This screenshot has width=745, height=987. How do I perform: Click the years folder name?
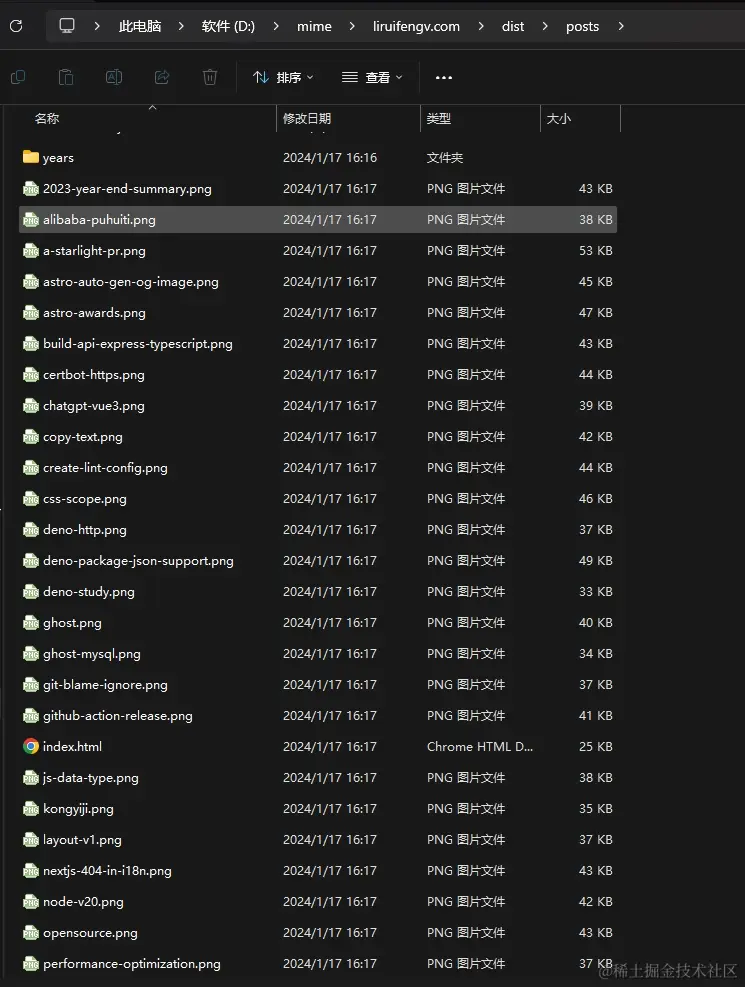[58, 158]
